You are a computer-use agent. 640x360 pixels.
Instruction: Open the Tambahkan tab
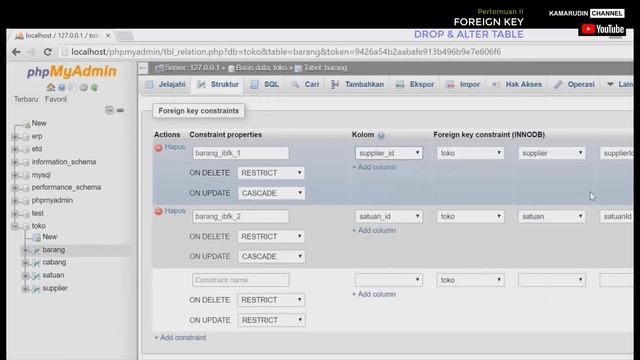coord(358,84)
